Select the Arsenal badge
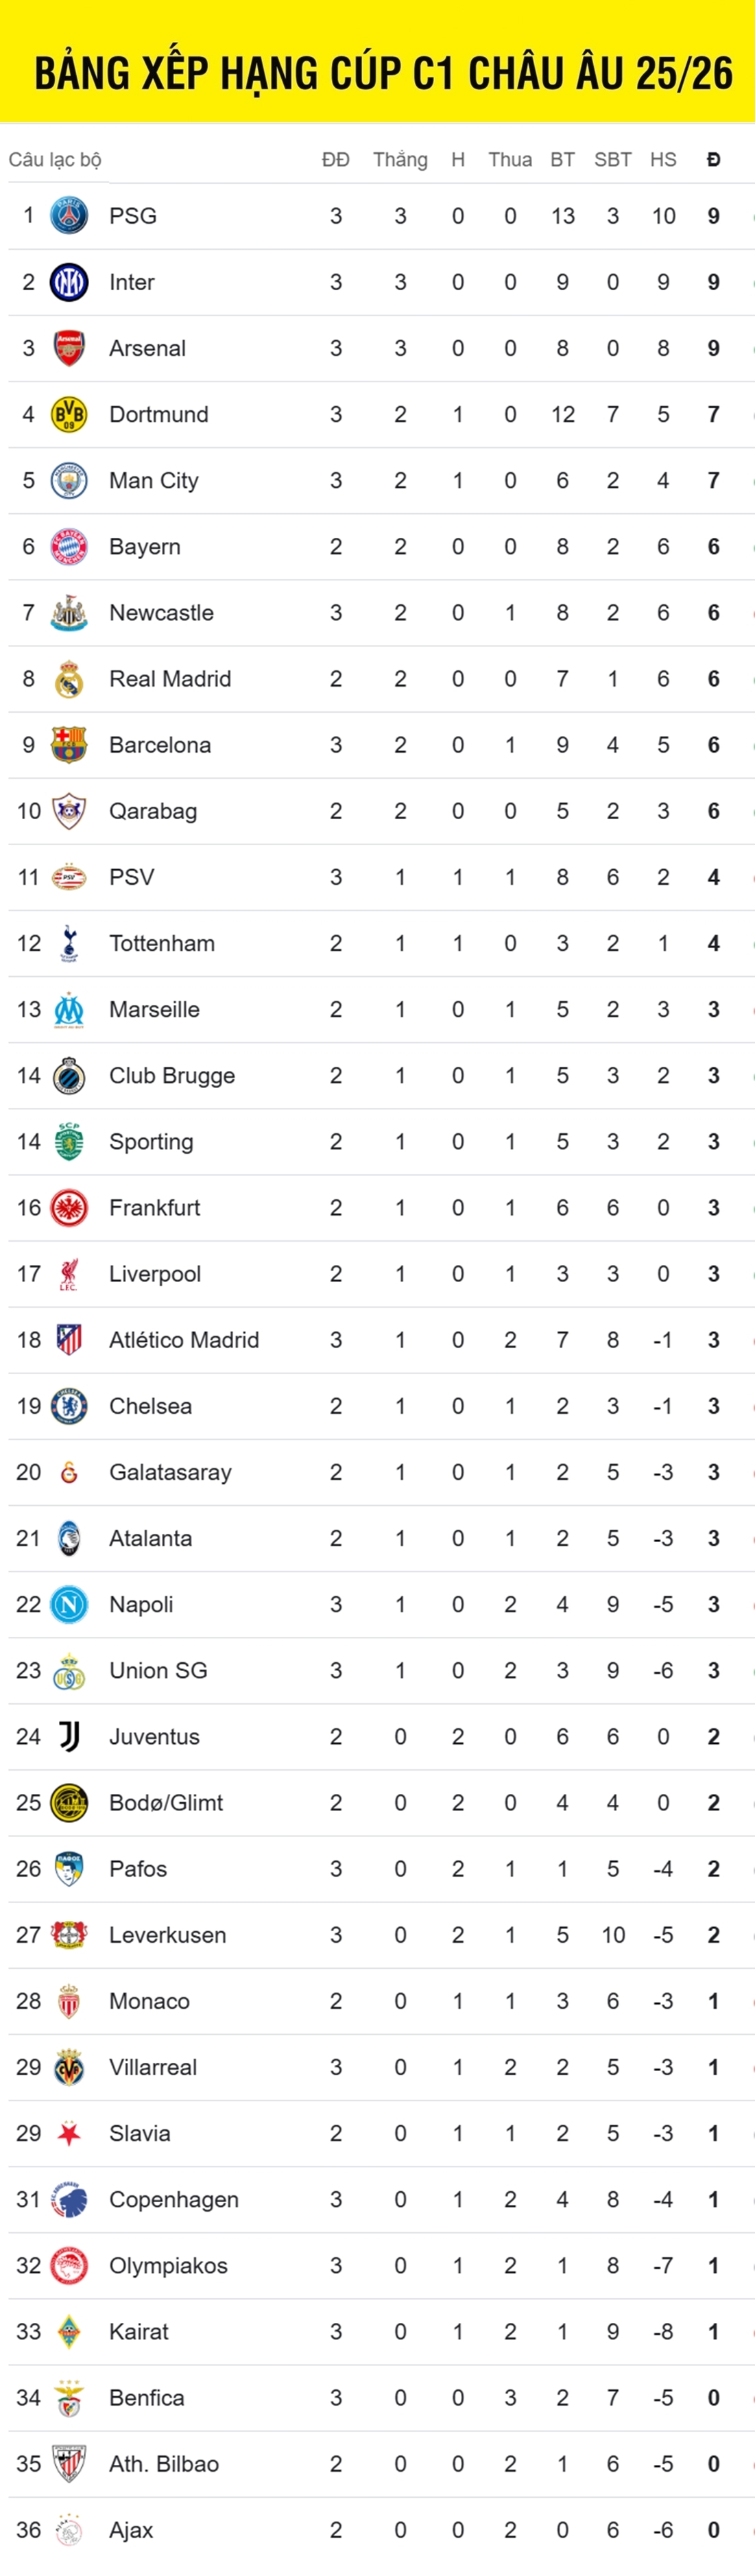The height and width of the screenshot is (2576, 755). pyautogui.click(x=69, y=348)
